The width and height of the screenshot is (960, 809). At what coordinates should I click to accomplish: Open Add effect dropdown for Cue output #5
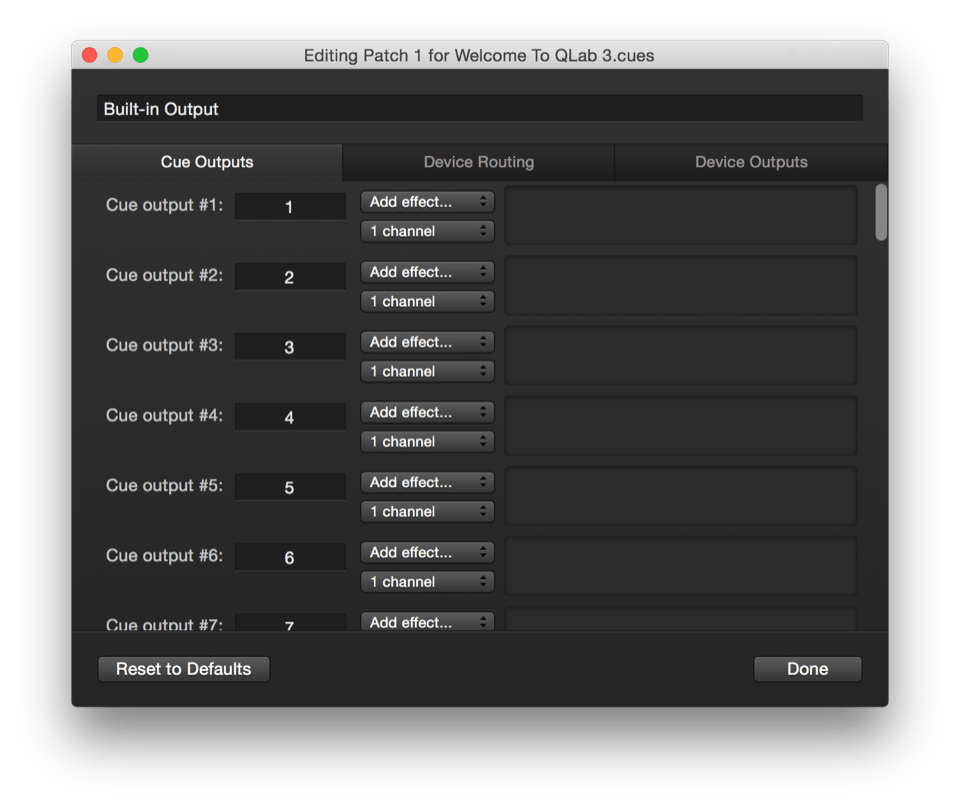427,482
